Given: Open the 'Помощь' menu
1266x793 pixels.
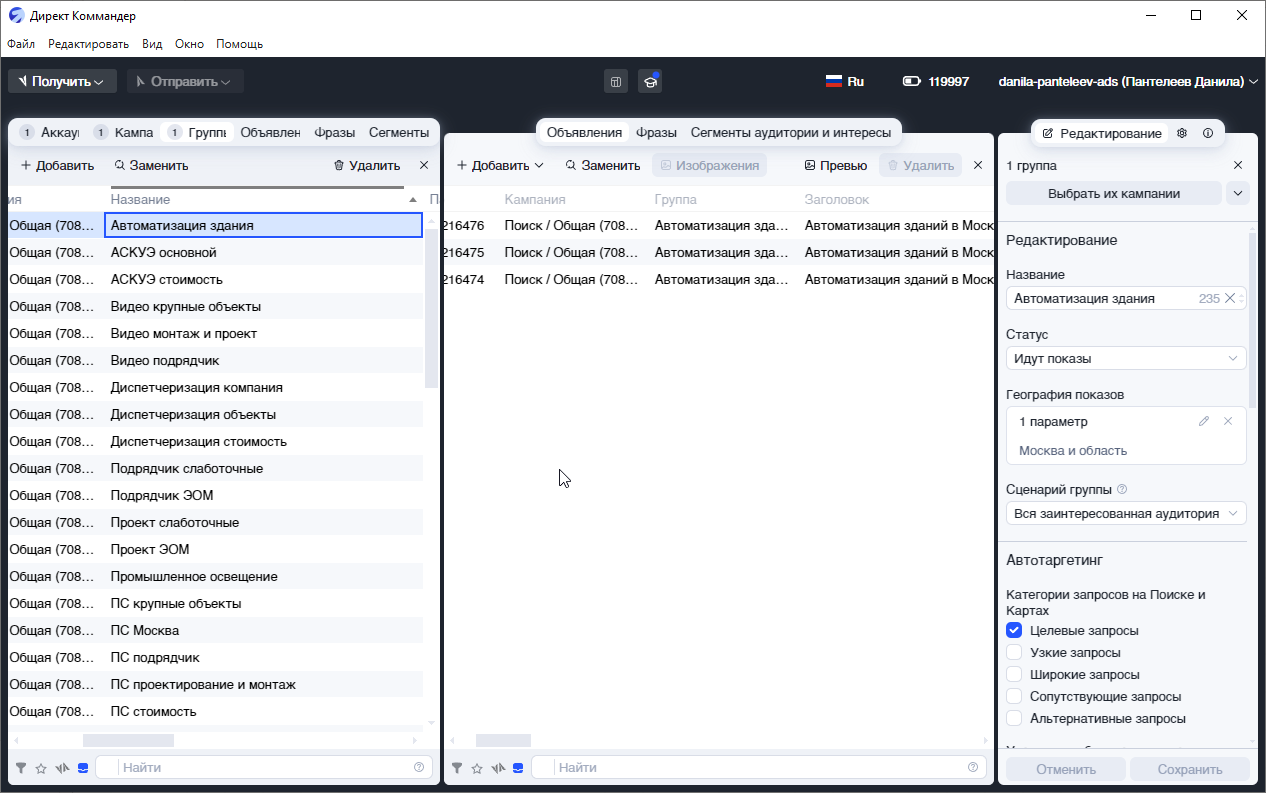Looking at the screenshot, I should [240, 44].
